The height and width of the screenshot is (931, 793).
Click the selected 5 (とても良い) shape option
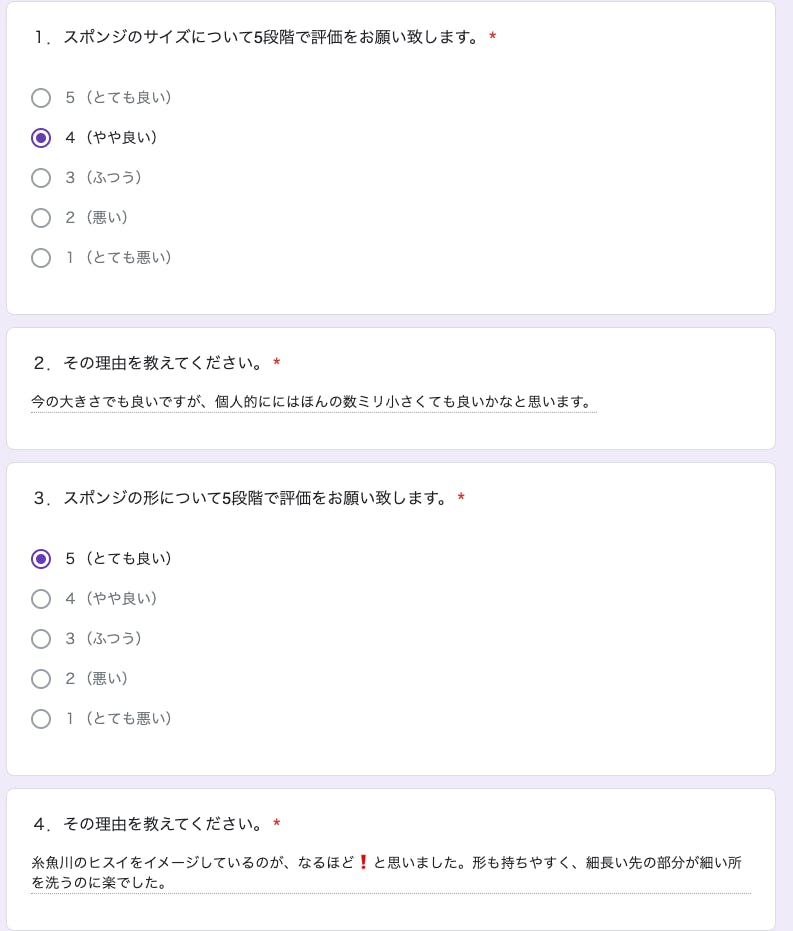pos(41,559)
